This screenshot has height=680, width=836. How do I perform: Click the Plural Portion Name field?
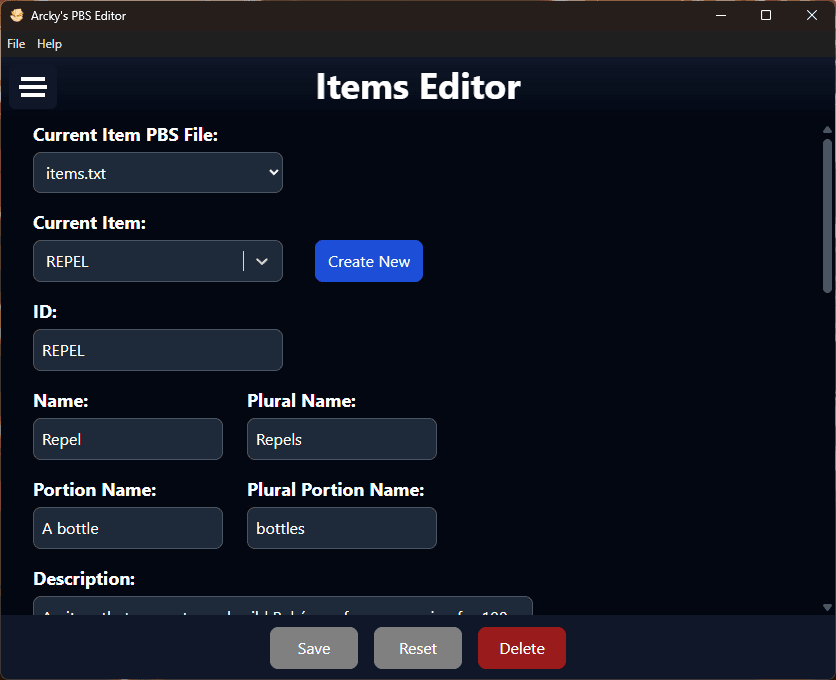341,528
